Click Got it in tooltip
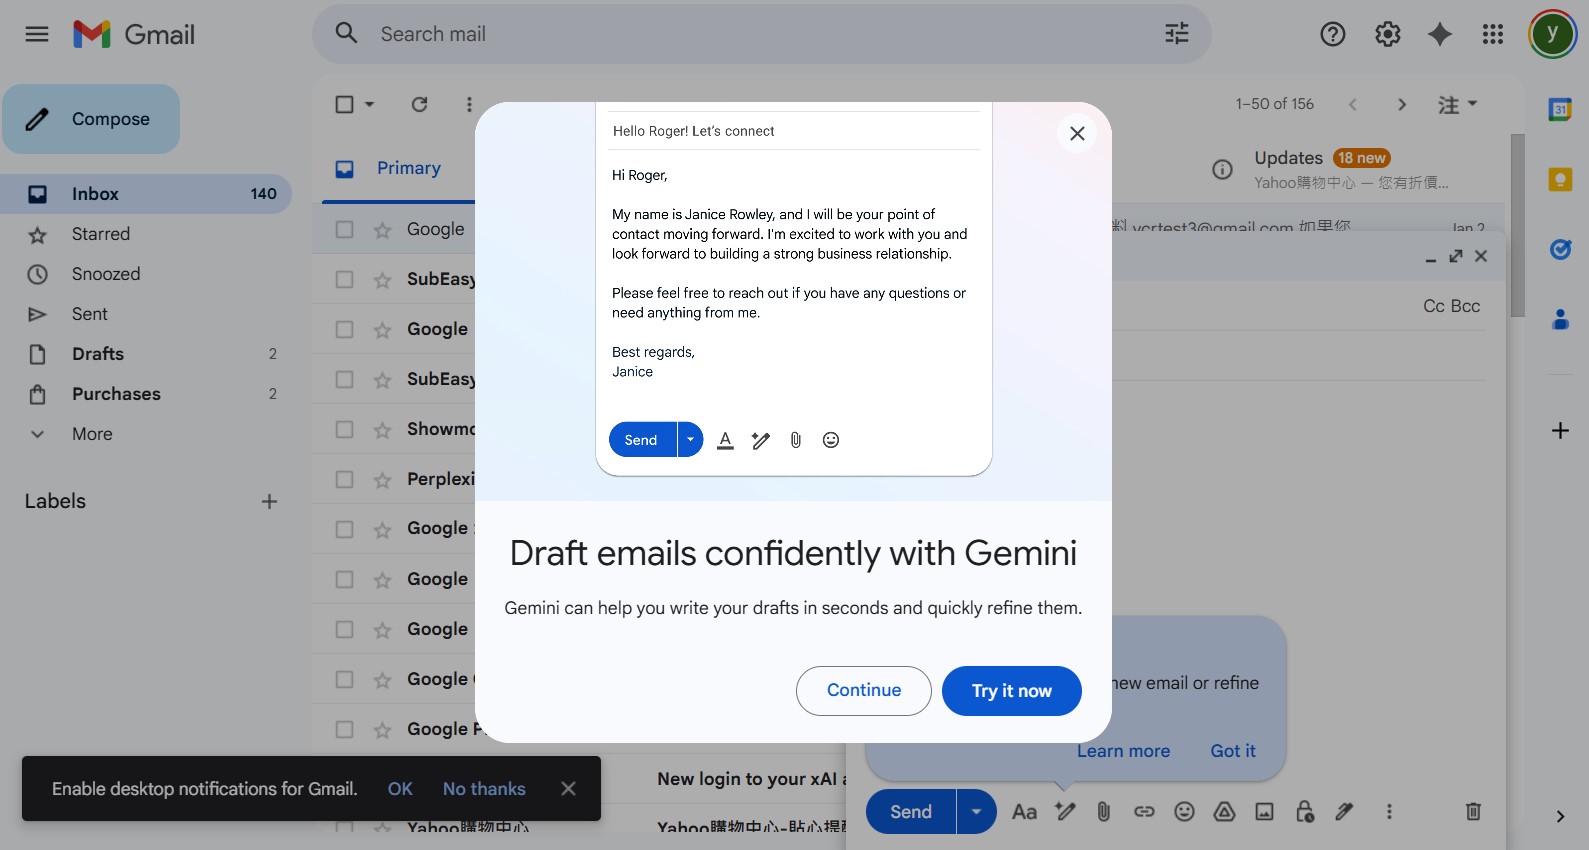The height and width of the screenshot is (850, 1589). click(1233, 751)
